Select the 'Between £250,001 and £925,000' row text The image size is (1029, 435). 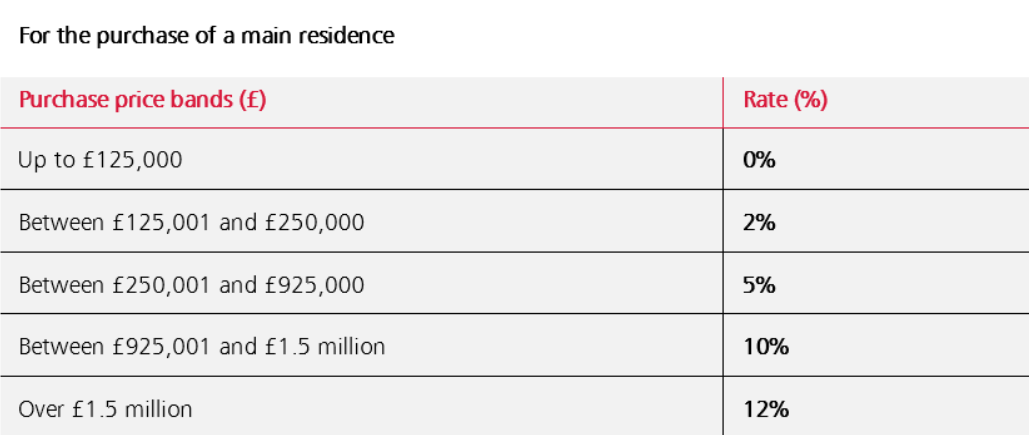pos(192,285)
